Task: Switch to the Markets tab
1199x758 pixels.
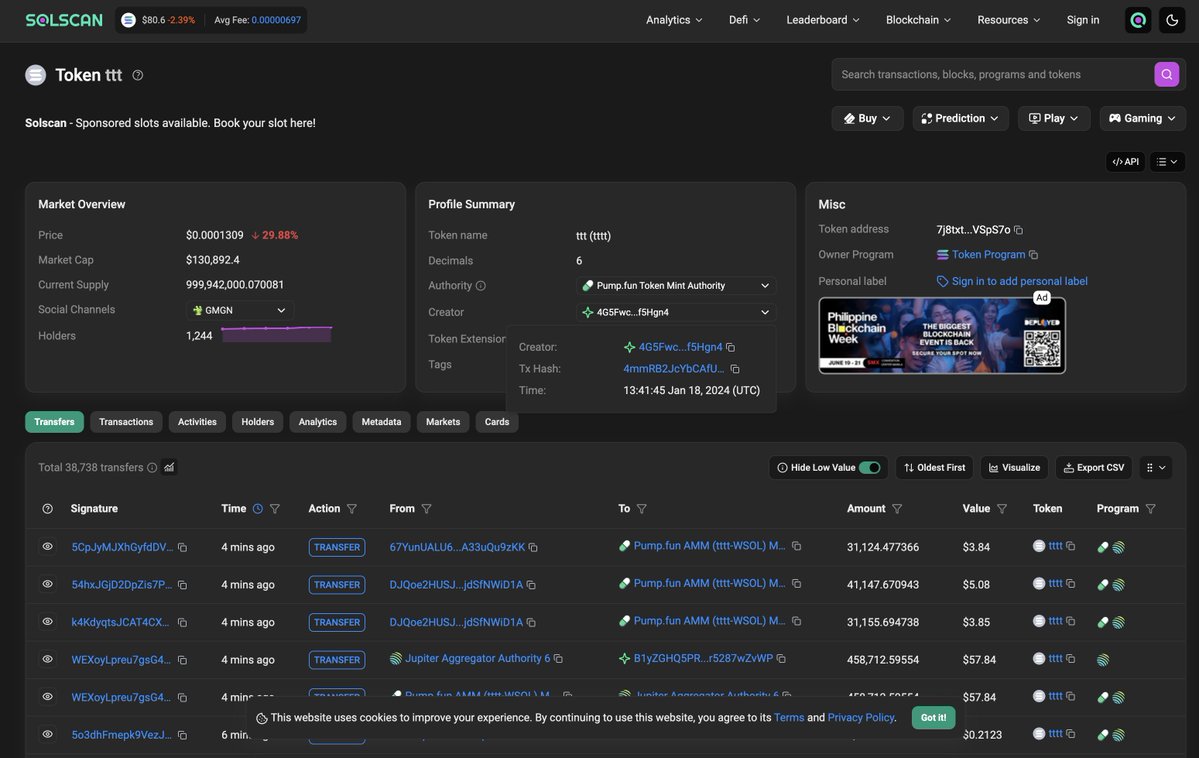Action: (x=443, y=422)
